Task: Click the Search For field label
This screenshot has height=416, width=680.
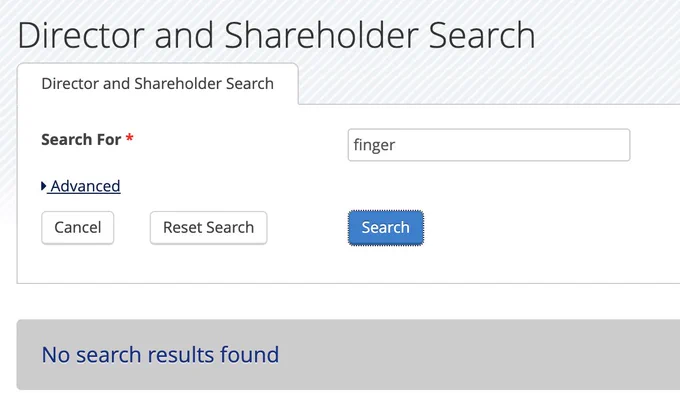Action: 81,140
